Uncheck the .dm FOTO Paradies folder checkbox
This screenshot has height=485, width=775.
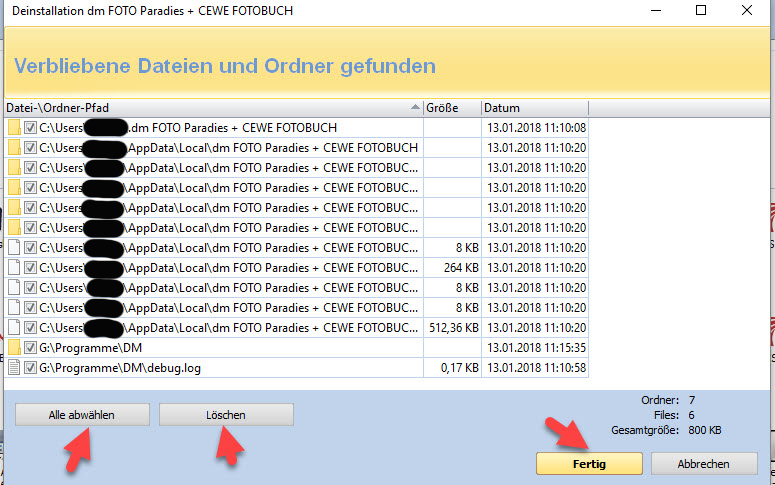[x=30, y=128]
